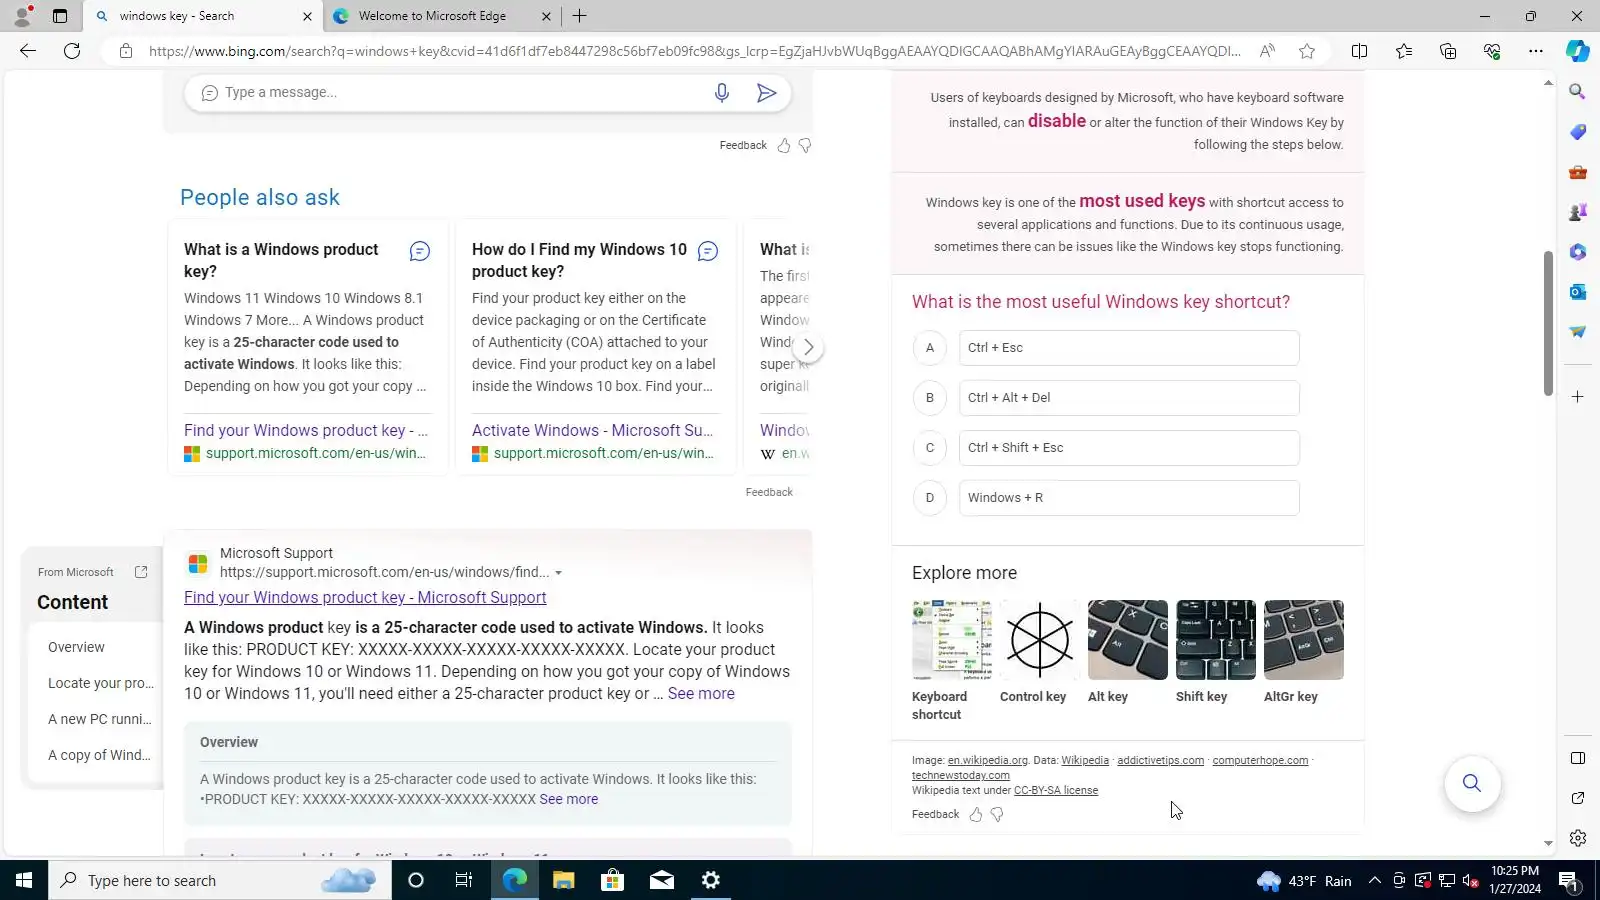Image resolution: width=1600 pixels, height=900 pixels.
Task: Open chat for 'How do I Find my Windows 10 product key?'
Action: coord(708,251)
